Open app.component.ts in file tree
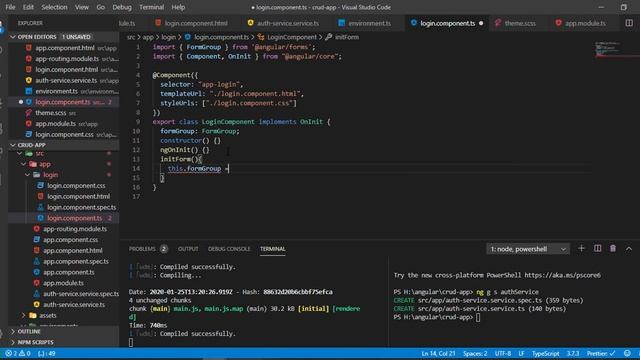This screenshot has height=360, width=640. point(69,272)
